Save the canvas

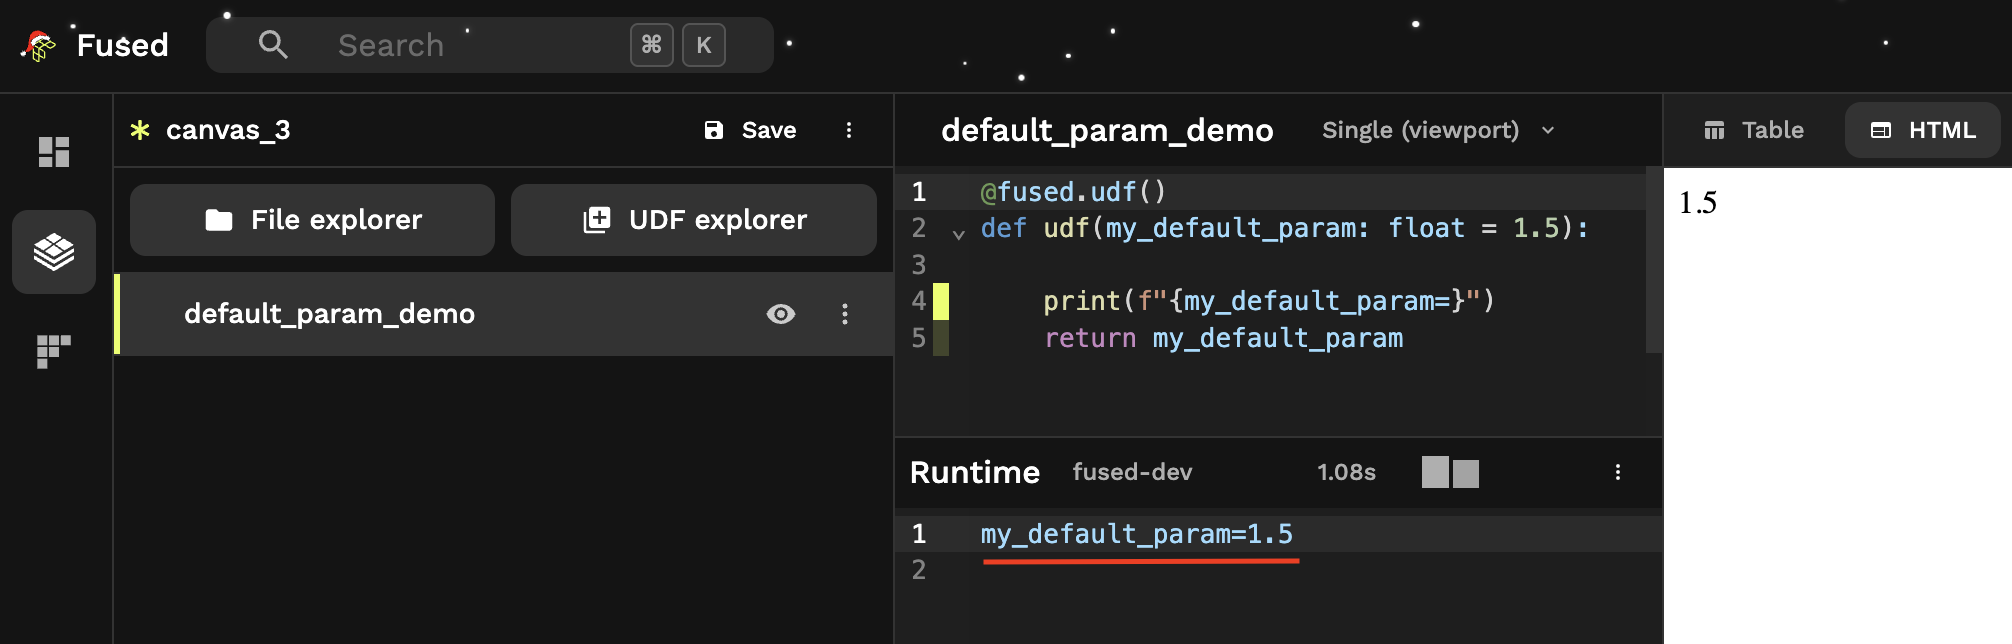pyautogui.click(x=750, y=130)
